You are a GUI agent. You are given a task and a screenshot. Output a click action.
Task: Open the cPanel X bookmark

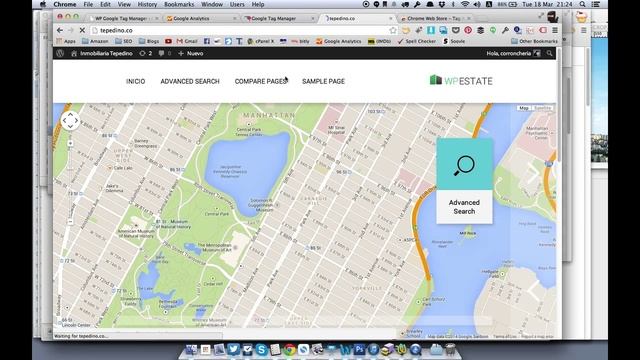click(x=260, y=41)
